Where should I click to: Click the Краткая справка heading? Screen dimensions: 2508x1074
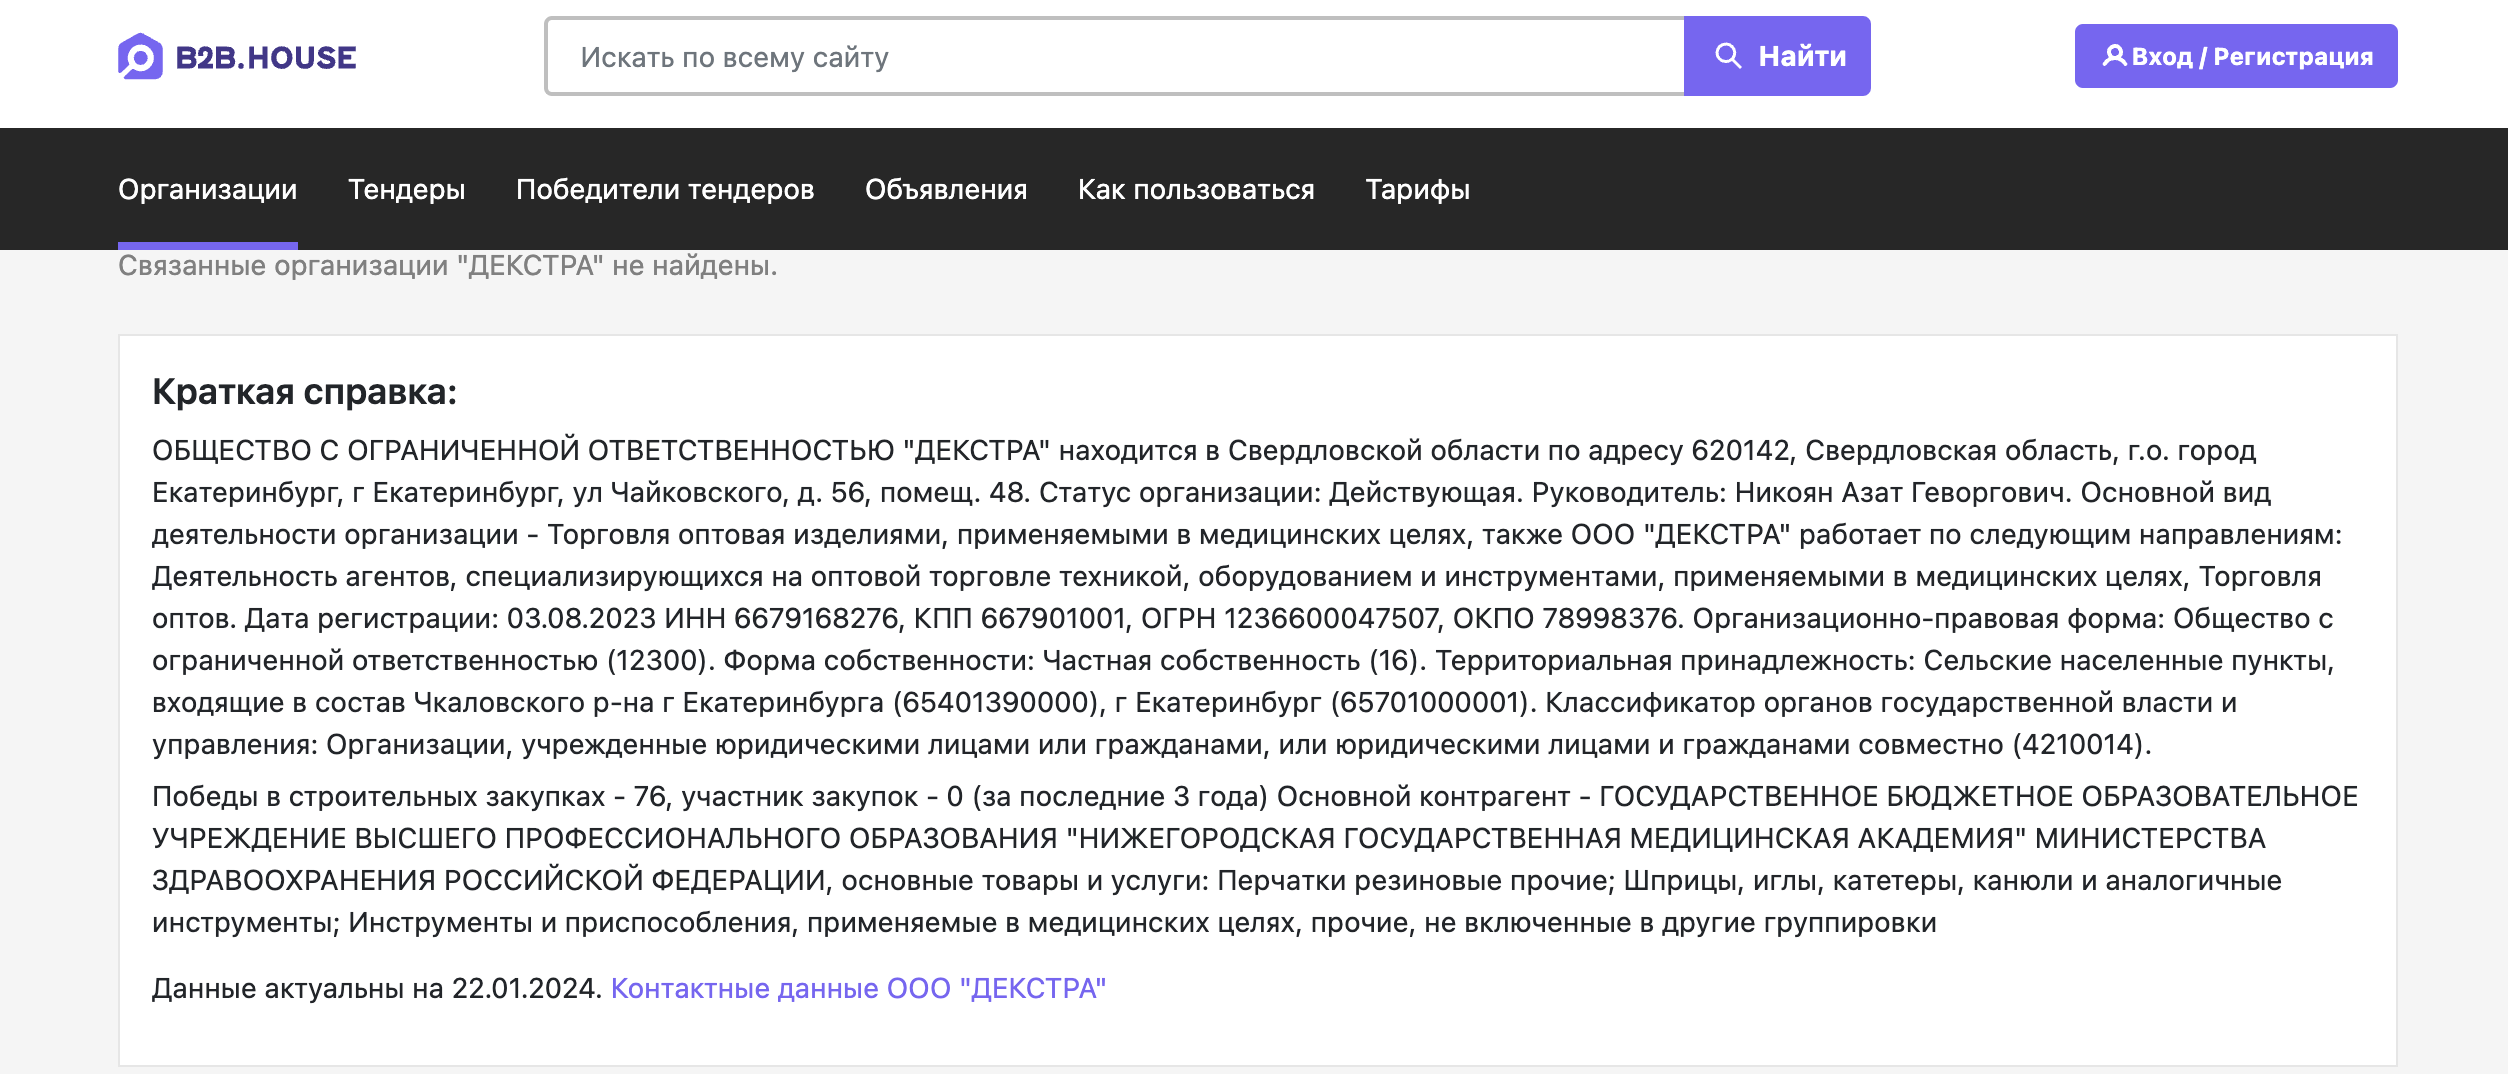[x=304, y=392]
